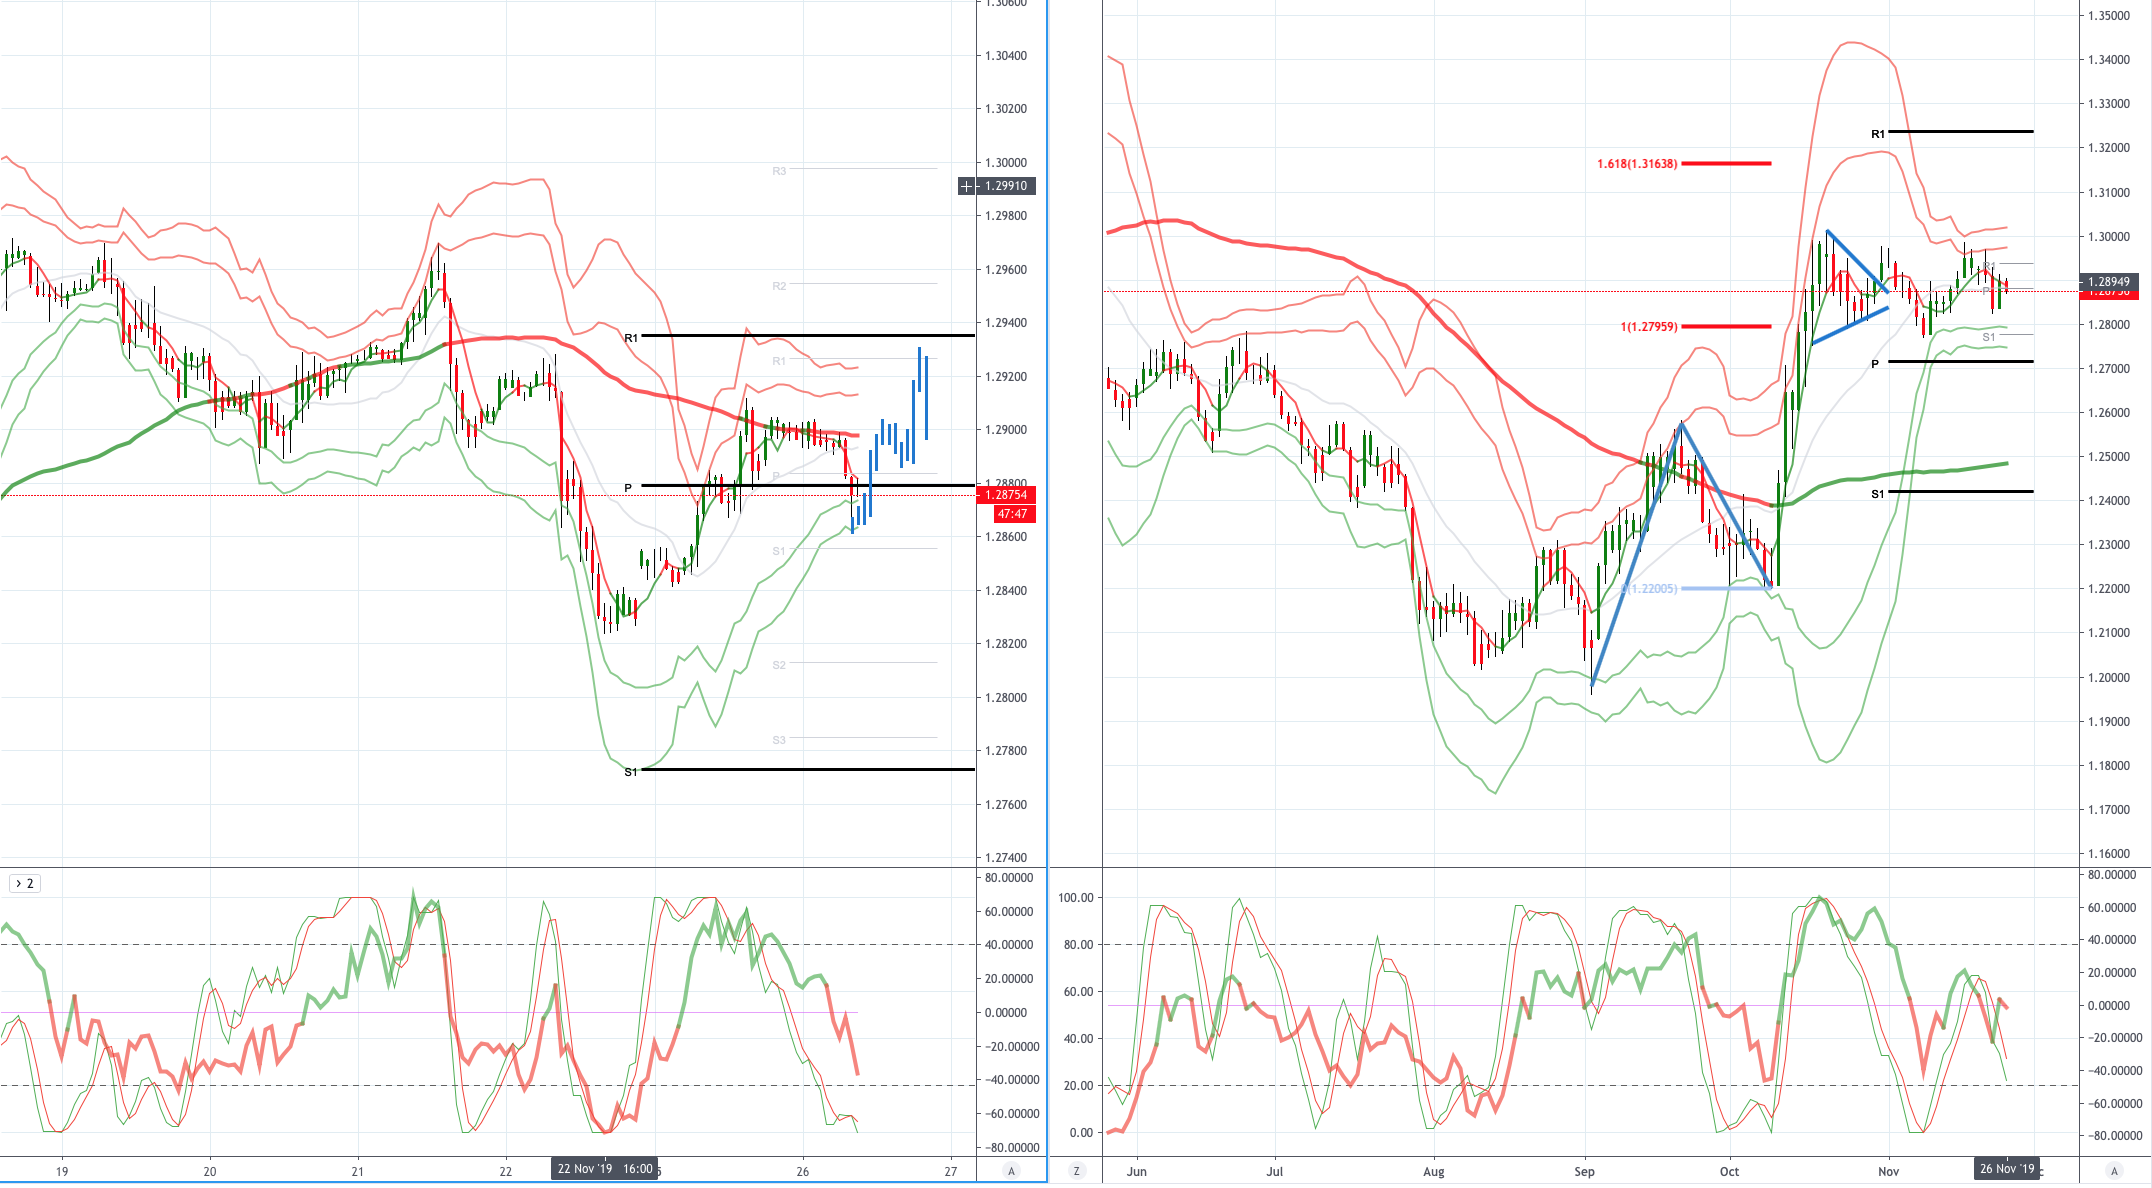Click the faint grey R2 pivot label
The height and width of the screenshot is (1188, 2152).
point(779,286)
